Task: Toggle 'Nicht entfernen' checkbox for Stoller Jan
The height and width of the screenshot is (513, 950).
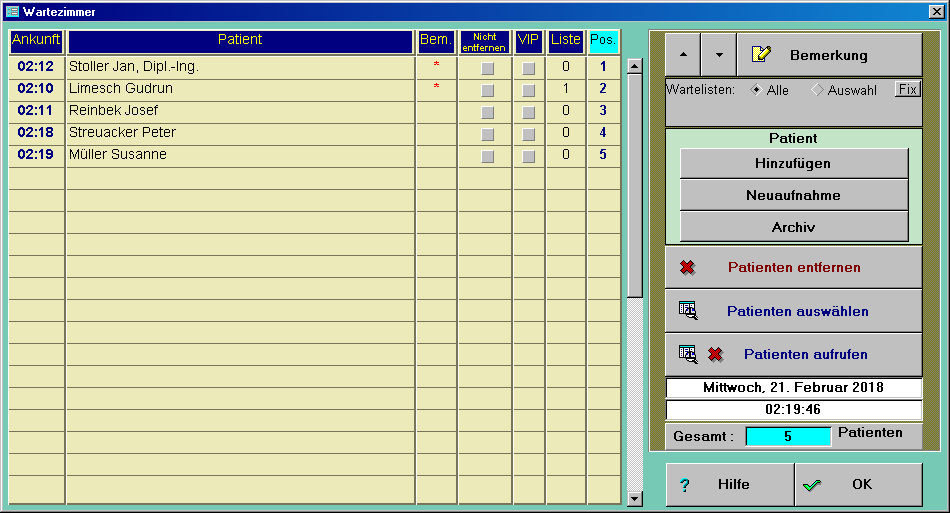Action: click(x=487, y=69)
